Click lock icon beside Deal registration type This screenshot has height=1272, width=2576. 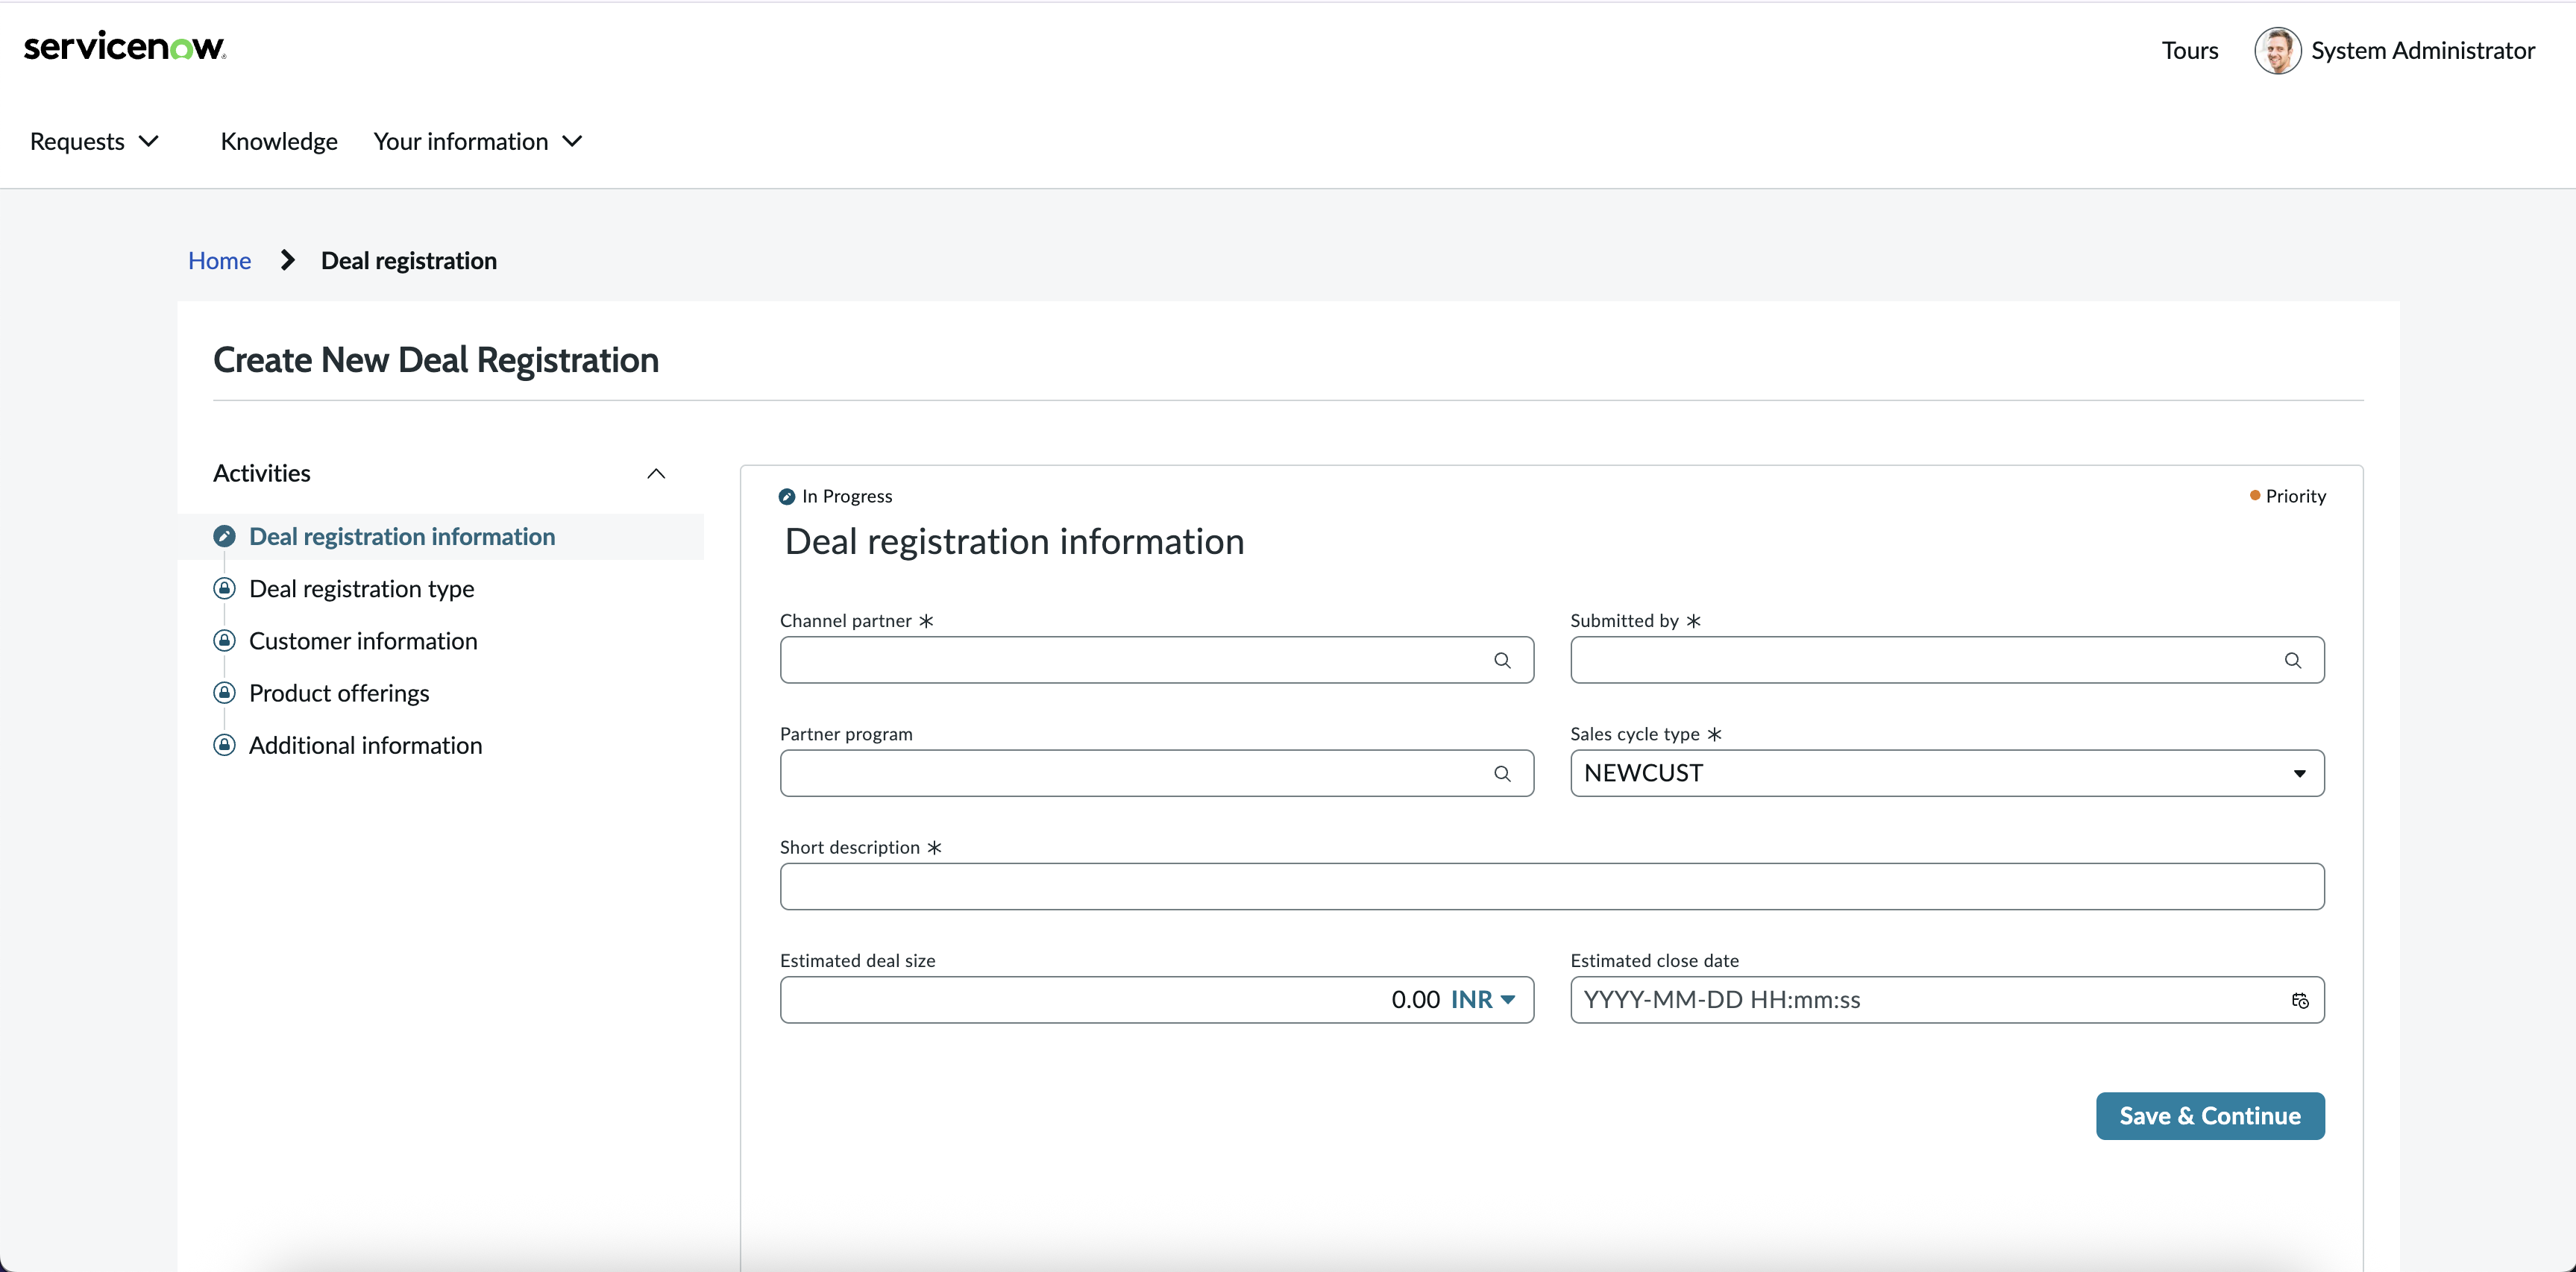[x=225, y=588]
